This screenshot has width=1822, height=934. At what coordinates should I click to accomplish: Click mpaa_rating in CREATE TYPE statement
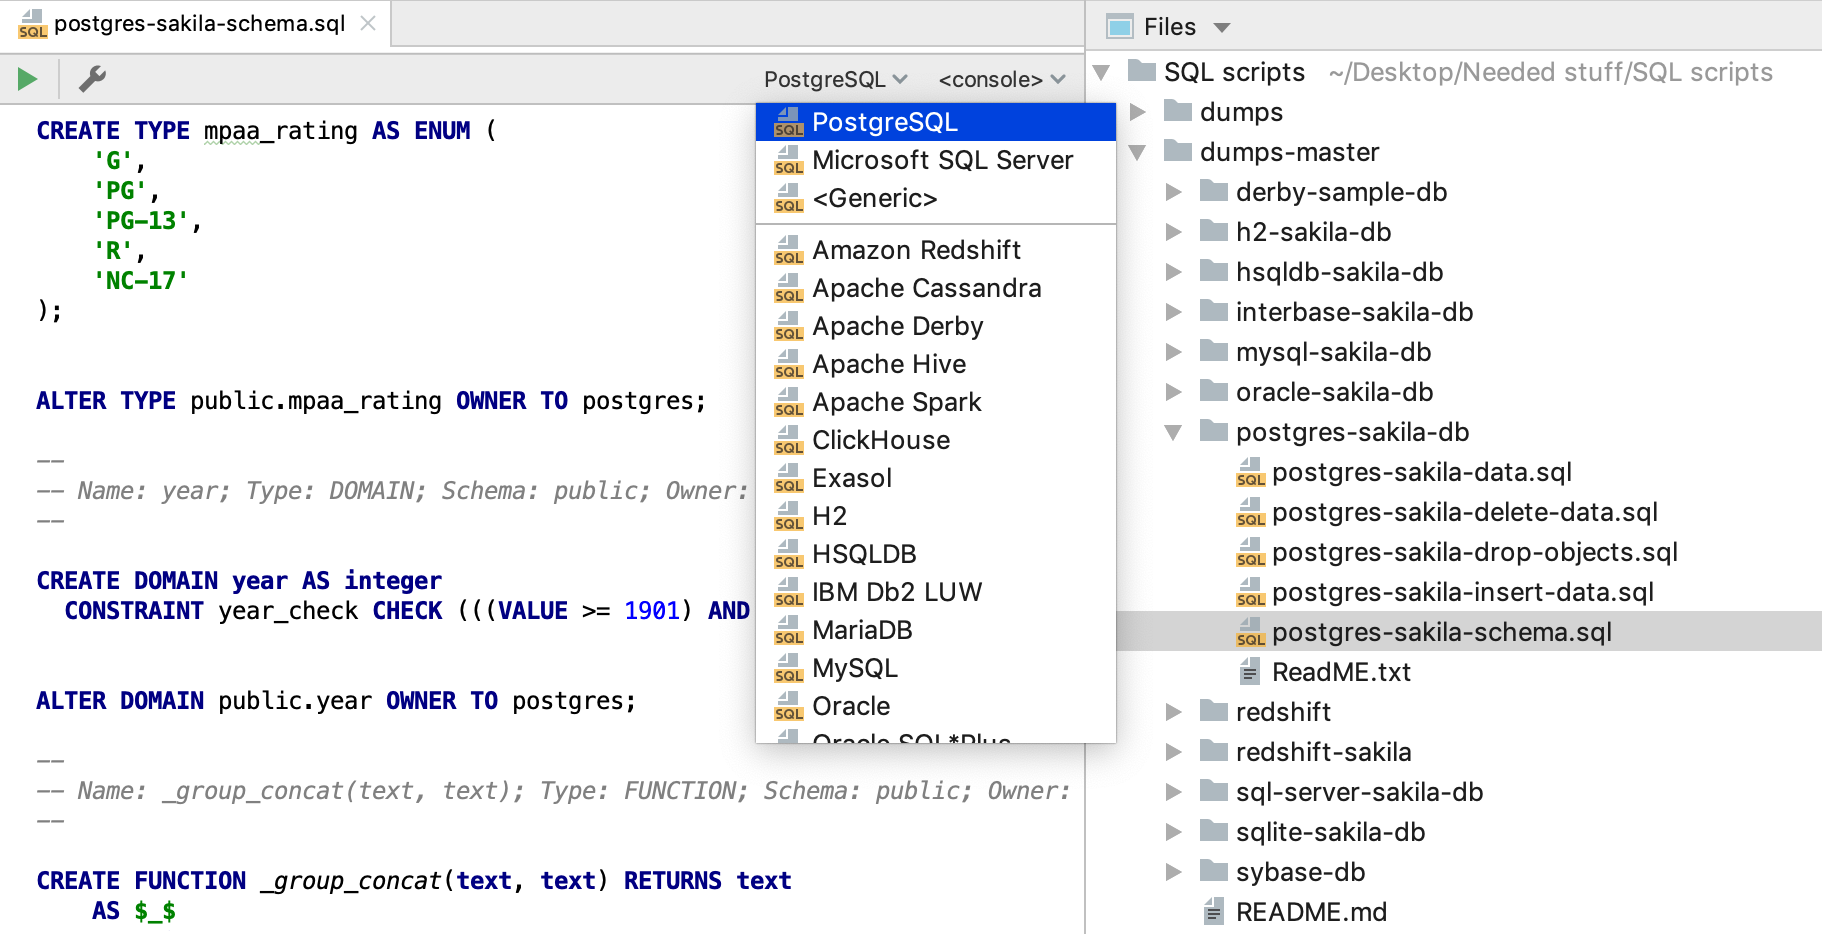point(280,131)
